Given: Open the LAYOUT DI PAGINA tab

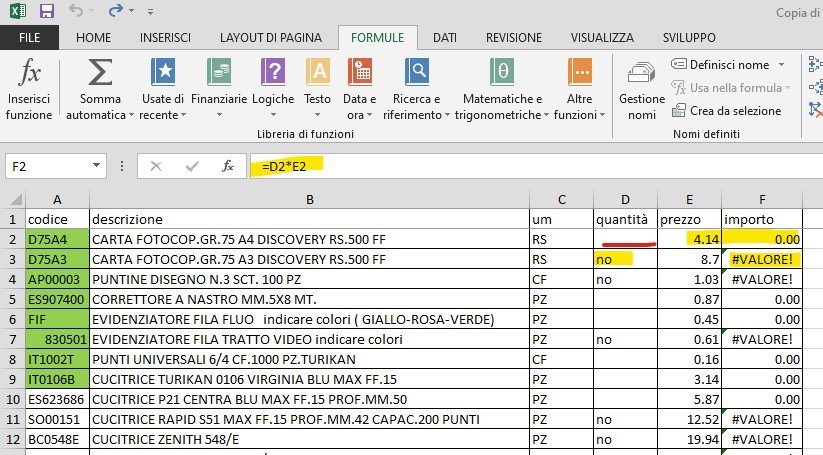Looking at the screenshot, I should pyautogui.click(x=271, y=38).
